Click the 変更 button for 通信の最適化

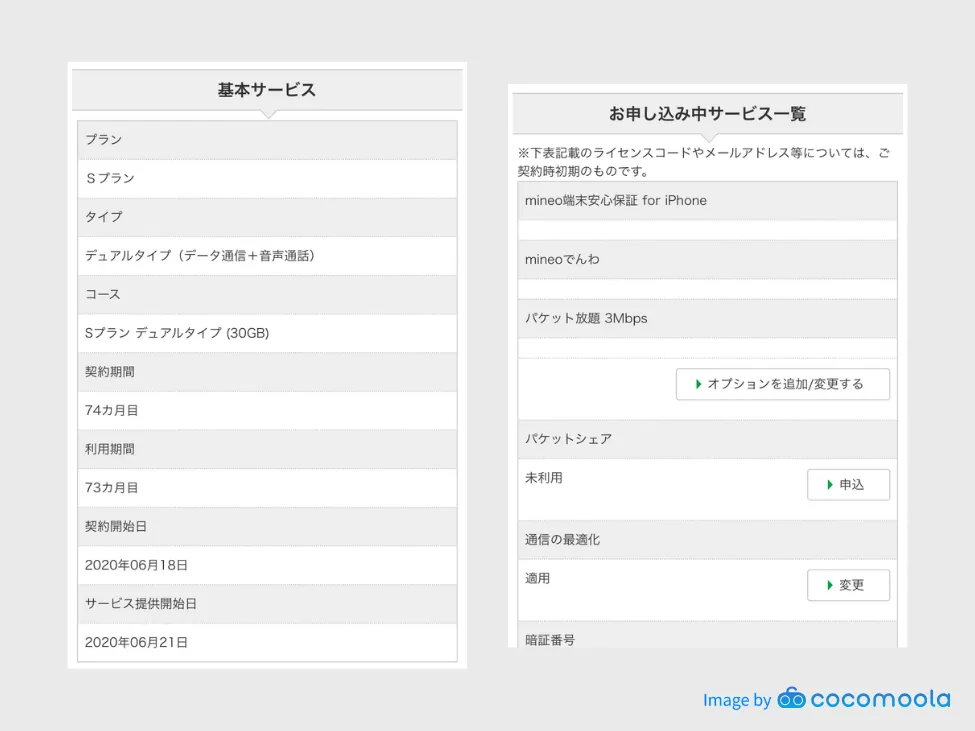click(848, 585)
